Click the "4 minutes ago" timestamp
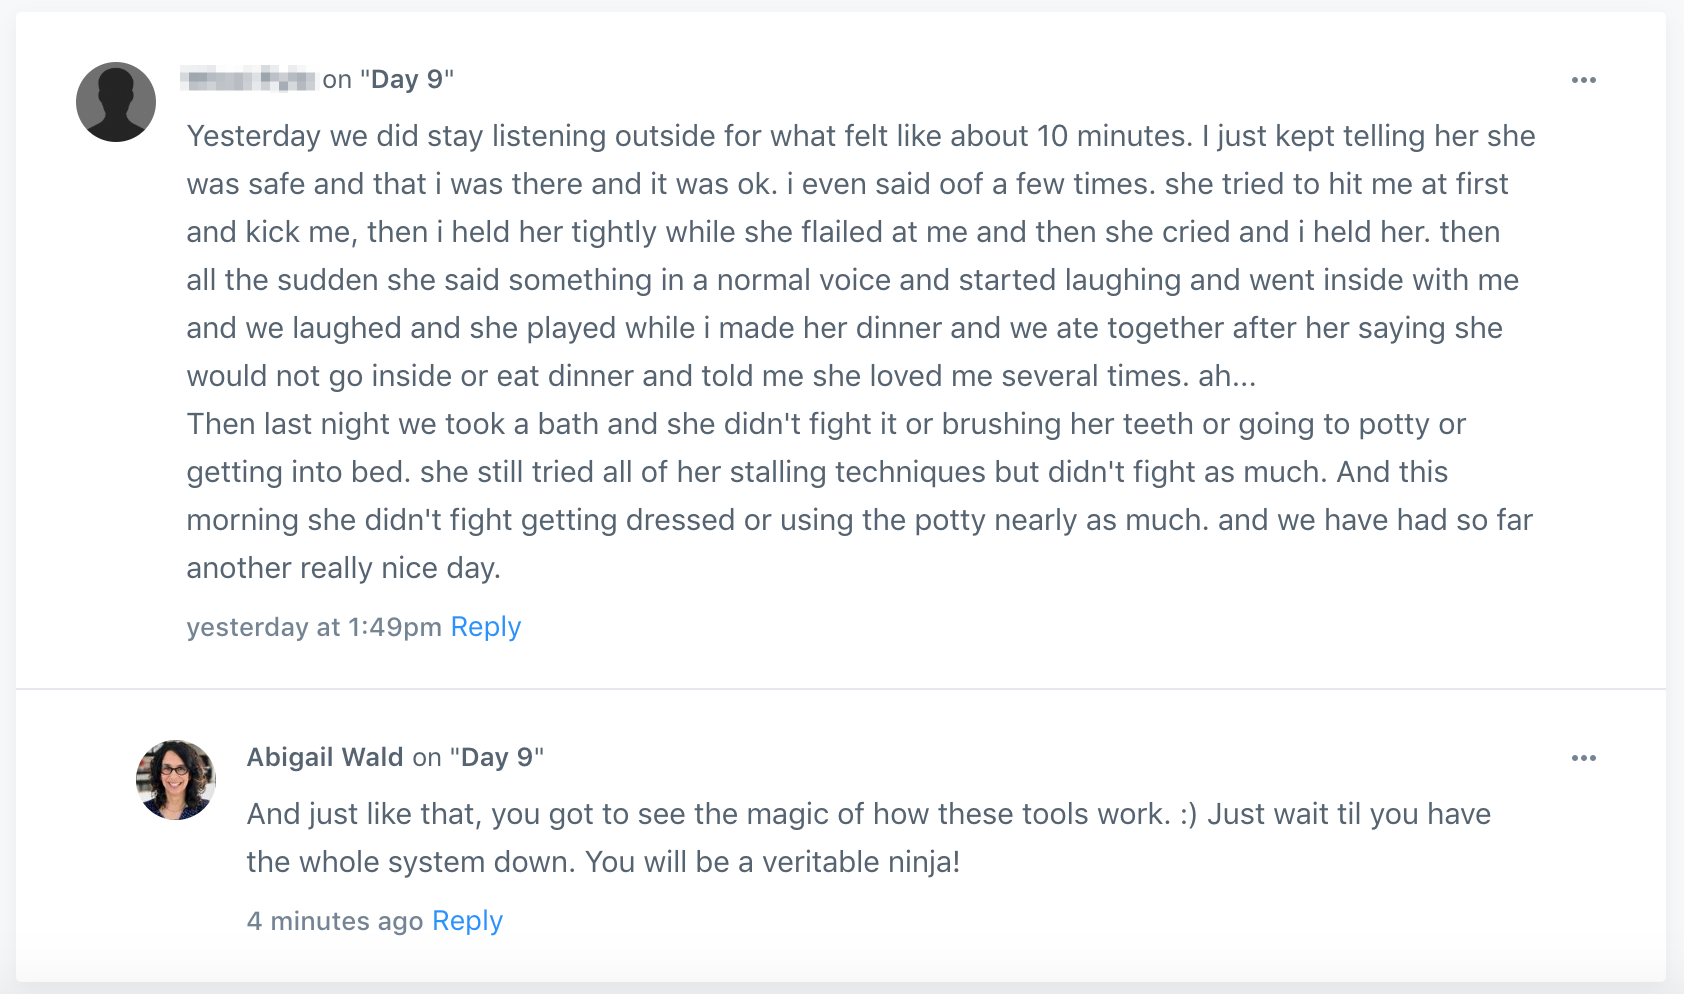 (335, 921)
